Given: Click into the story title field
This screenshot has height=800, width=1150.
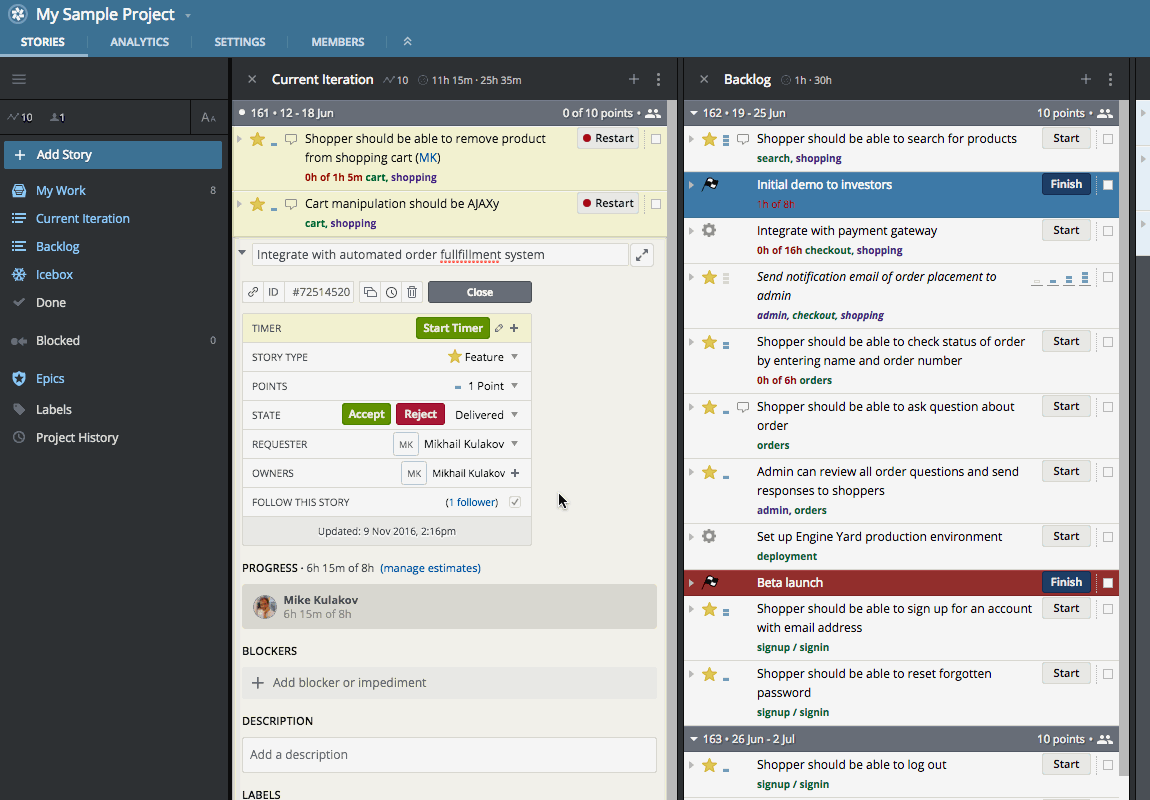Looking at the screenshot, I should pos(440,254).
